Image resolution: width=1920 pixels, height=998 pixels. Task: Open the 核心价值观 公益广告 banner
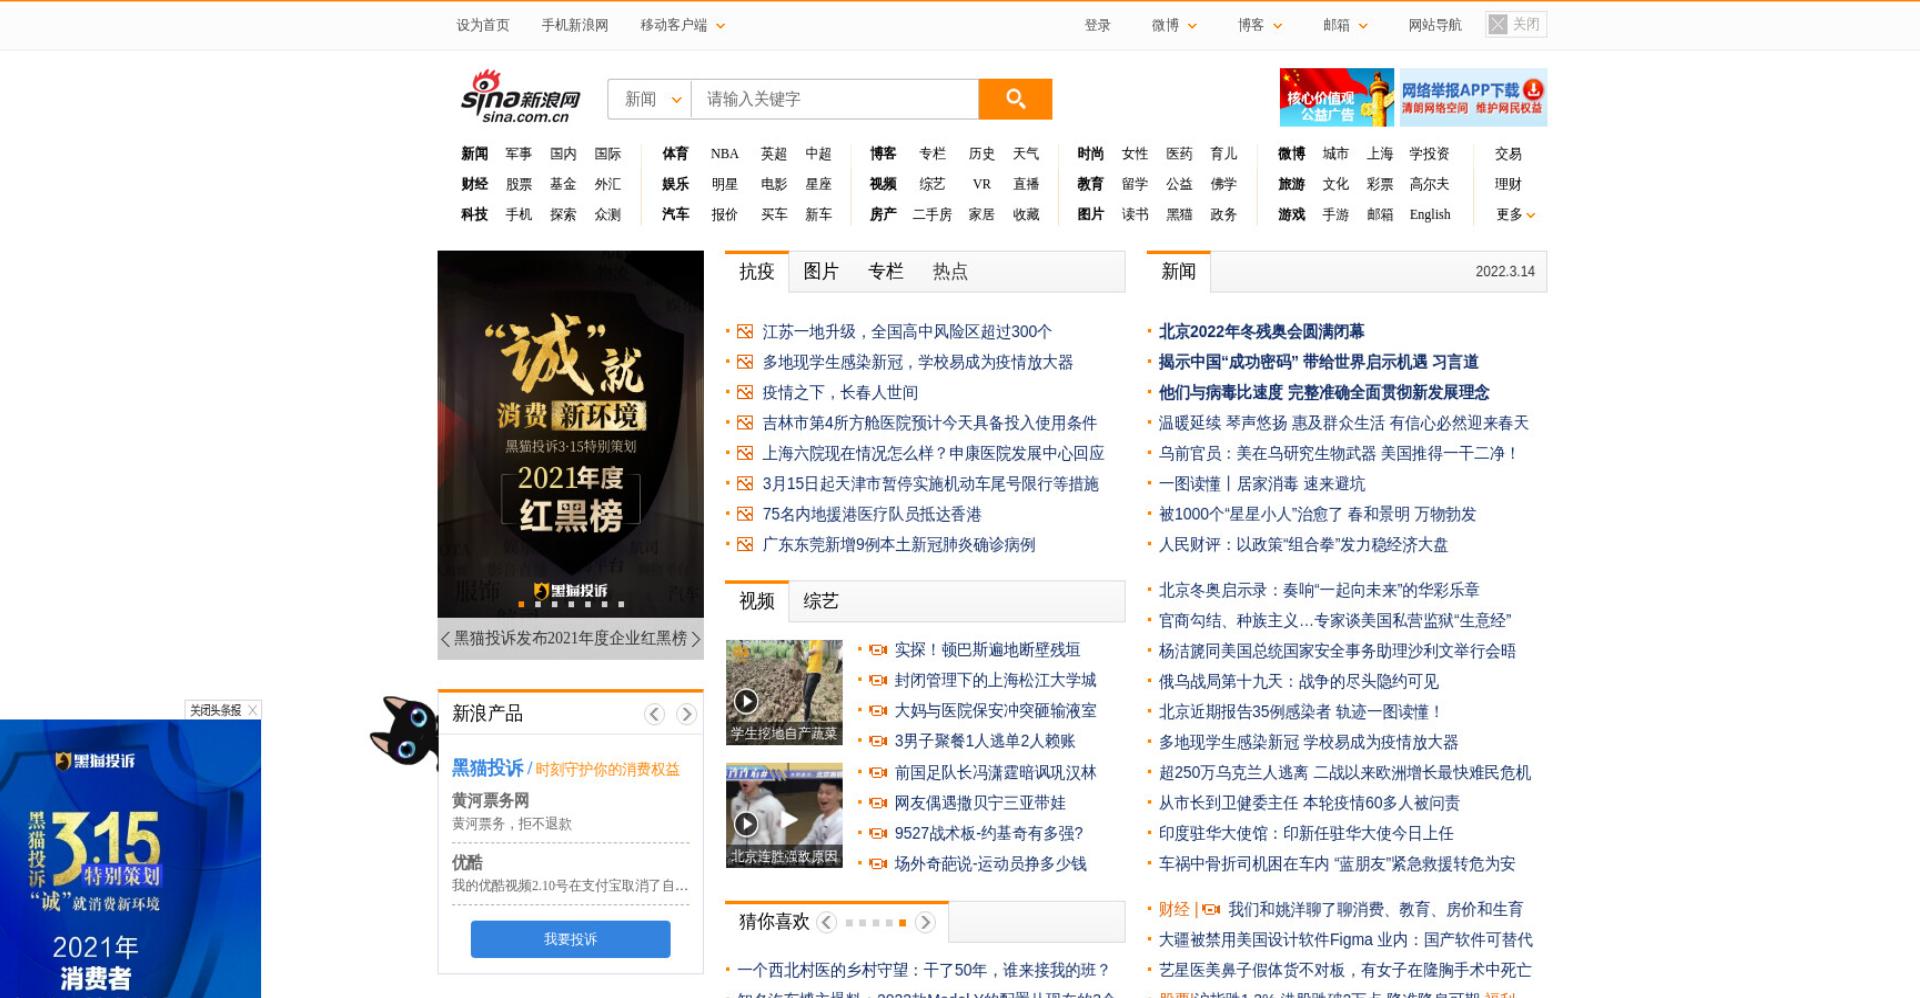coord(1336,97)
